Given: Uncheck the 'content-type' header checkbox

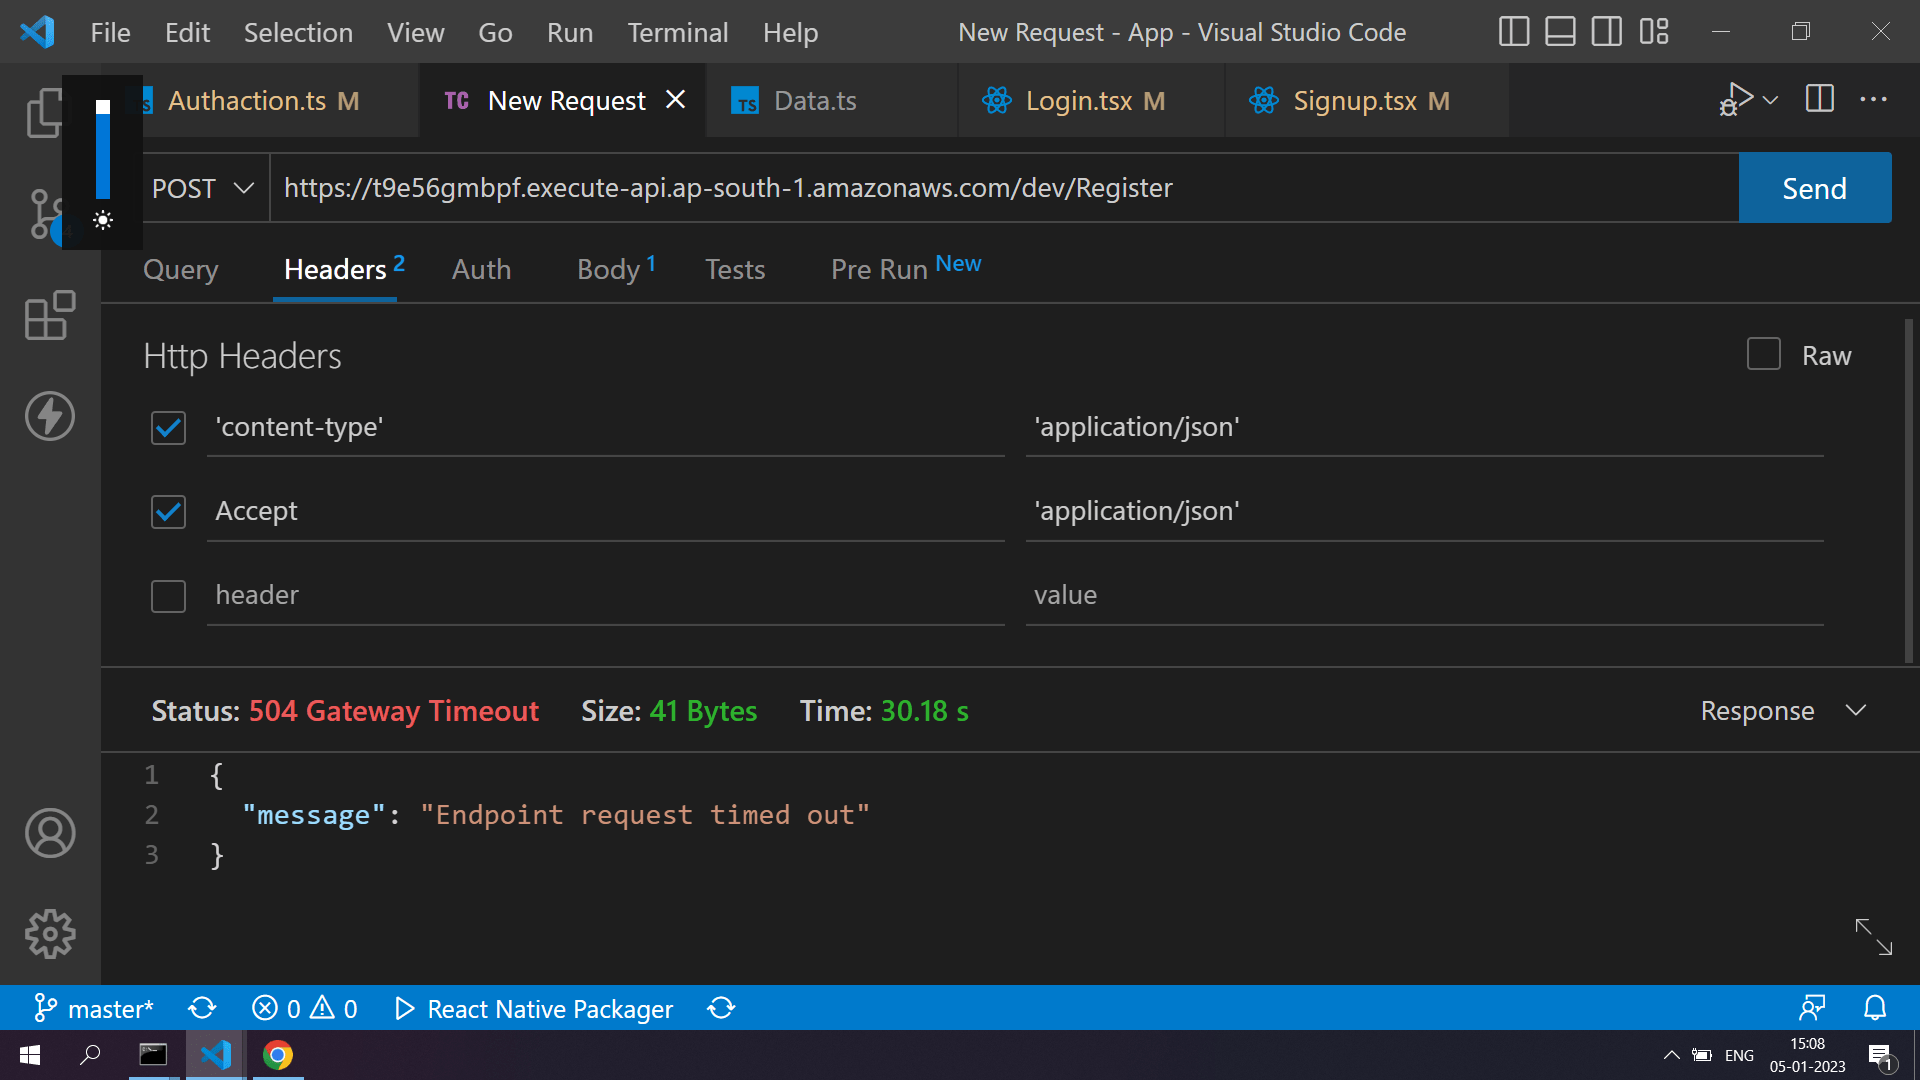Looking at the screenshot, I should [x=168, y=428].
